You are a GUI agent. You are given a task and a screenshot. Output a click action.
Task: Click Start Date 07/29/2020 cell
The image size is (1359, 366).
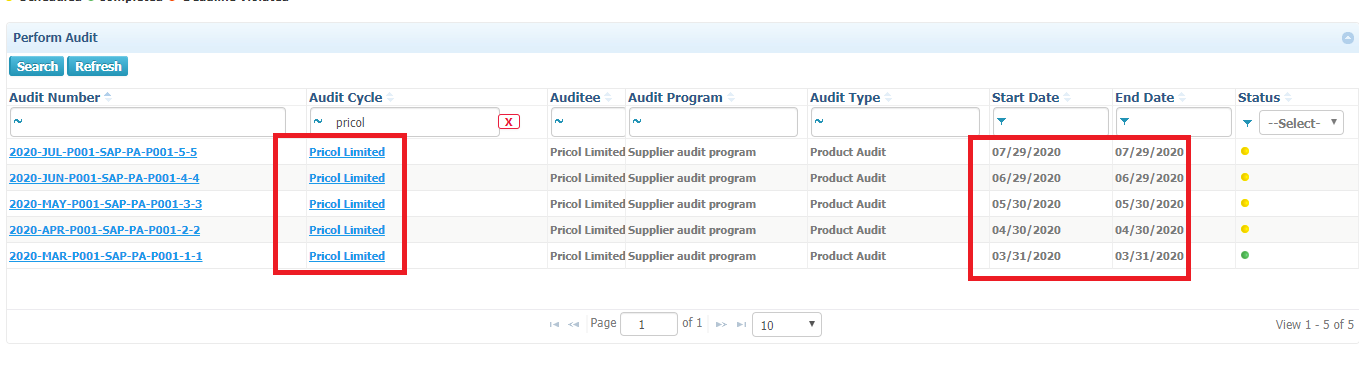click(x=1026, y=152)
